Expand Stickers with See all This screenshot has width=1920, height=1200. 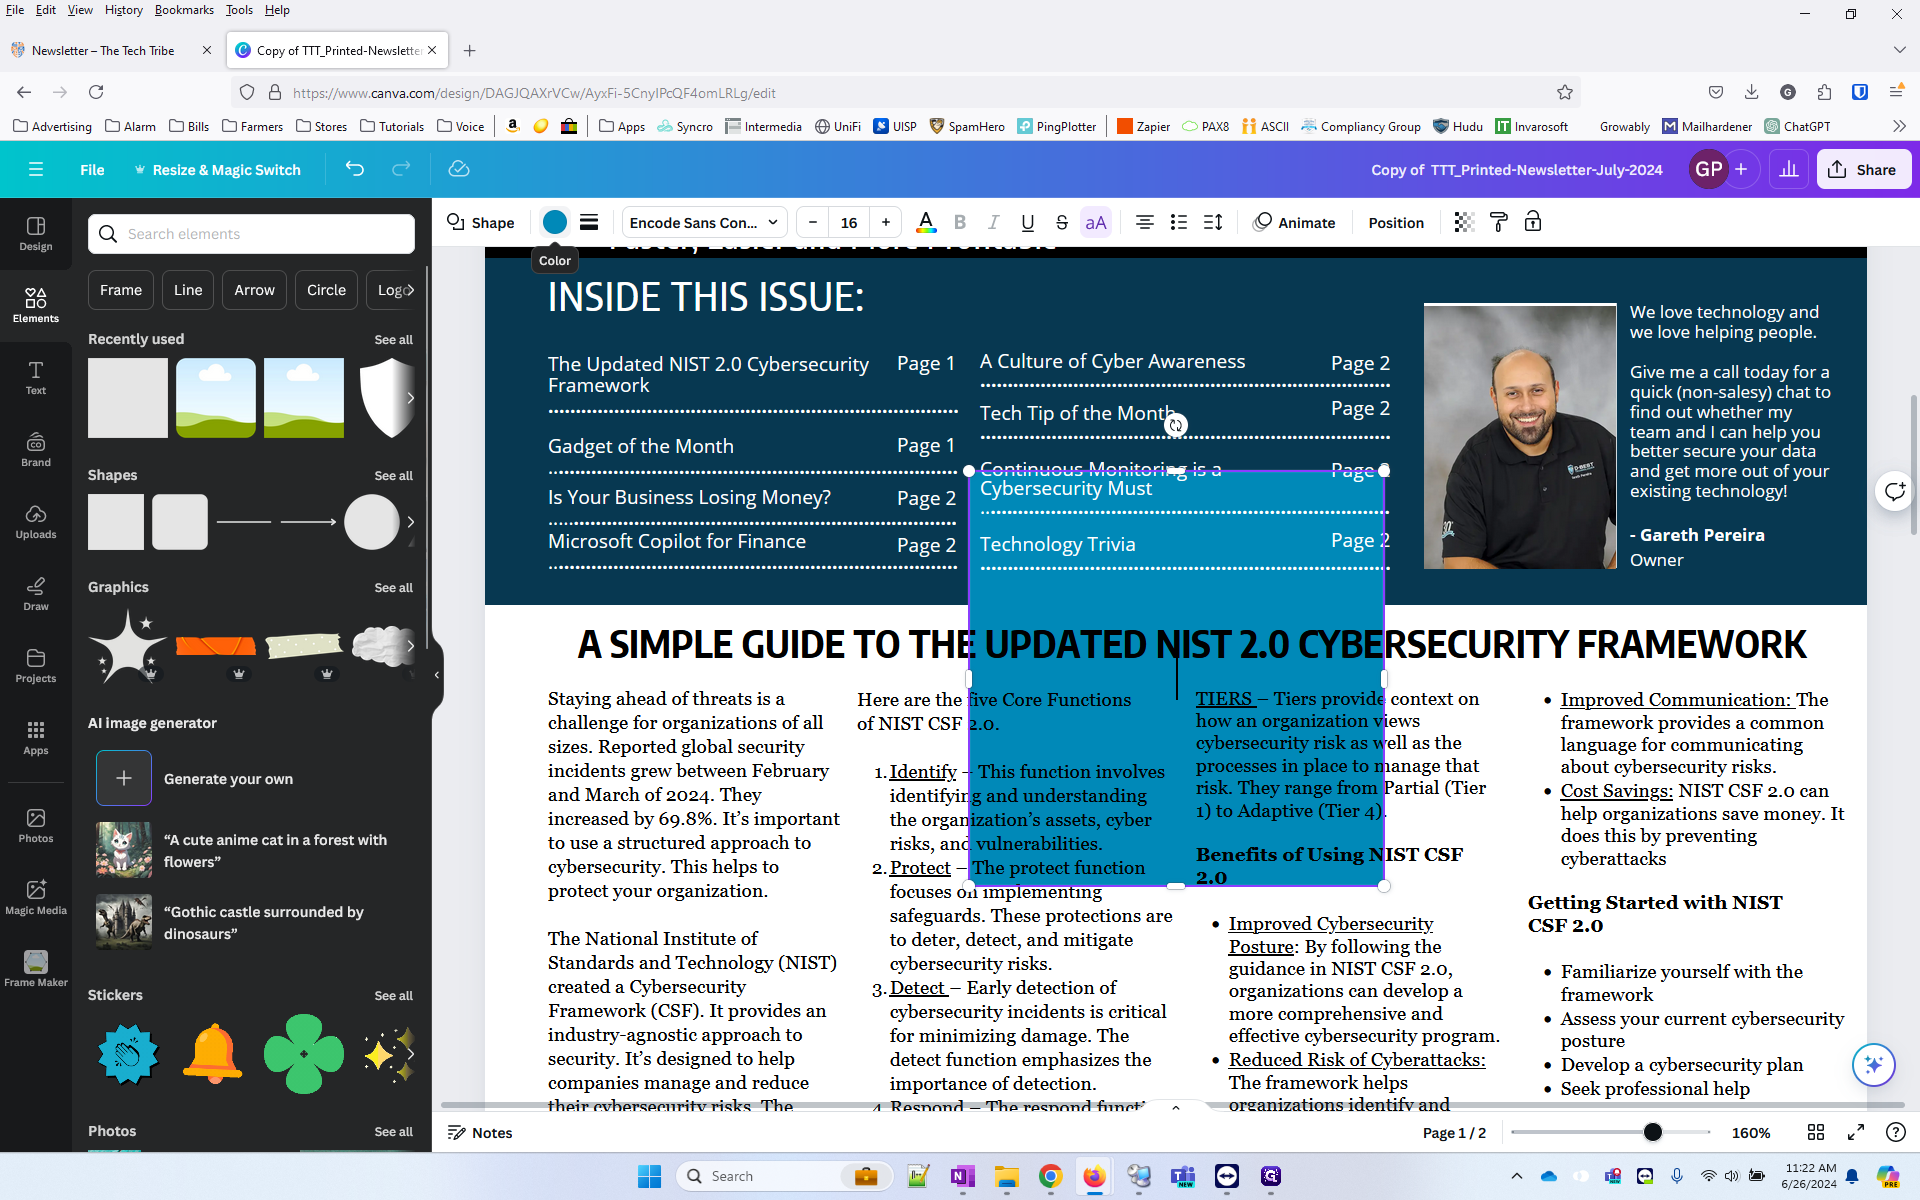(x=393, y=996)
